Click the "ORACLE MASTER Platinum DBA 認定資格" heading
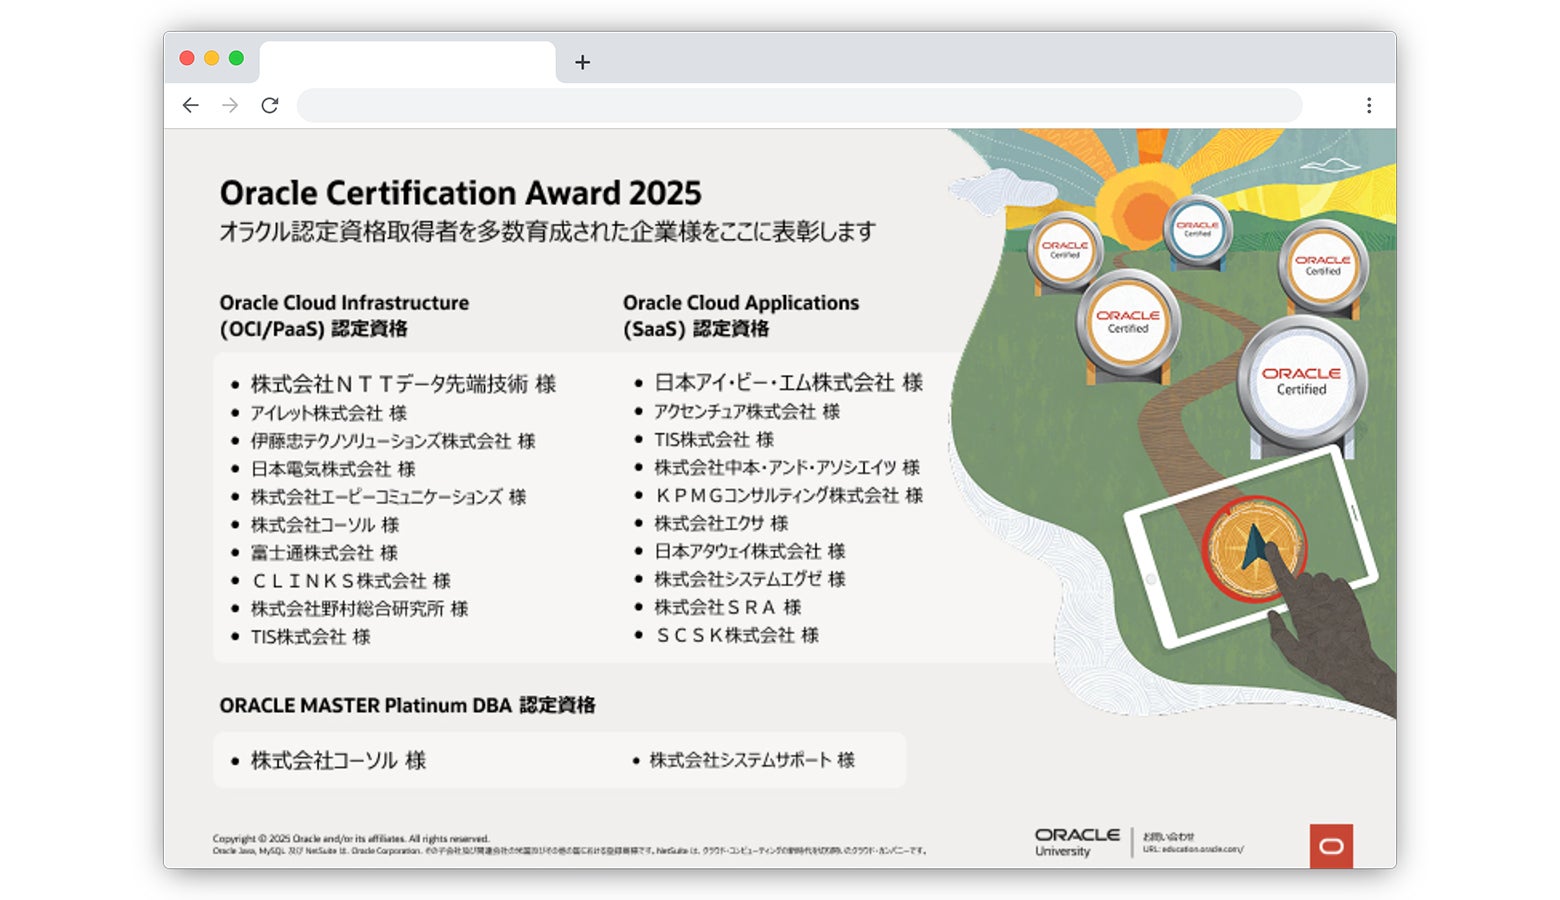 tap(407, 705)
